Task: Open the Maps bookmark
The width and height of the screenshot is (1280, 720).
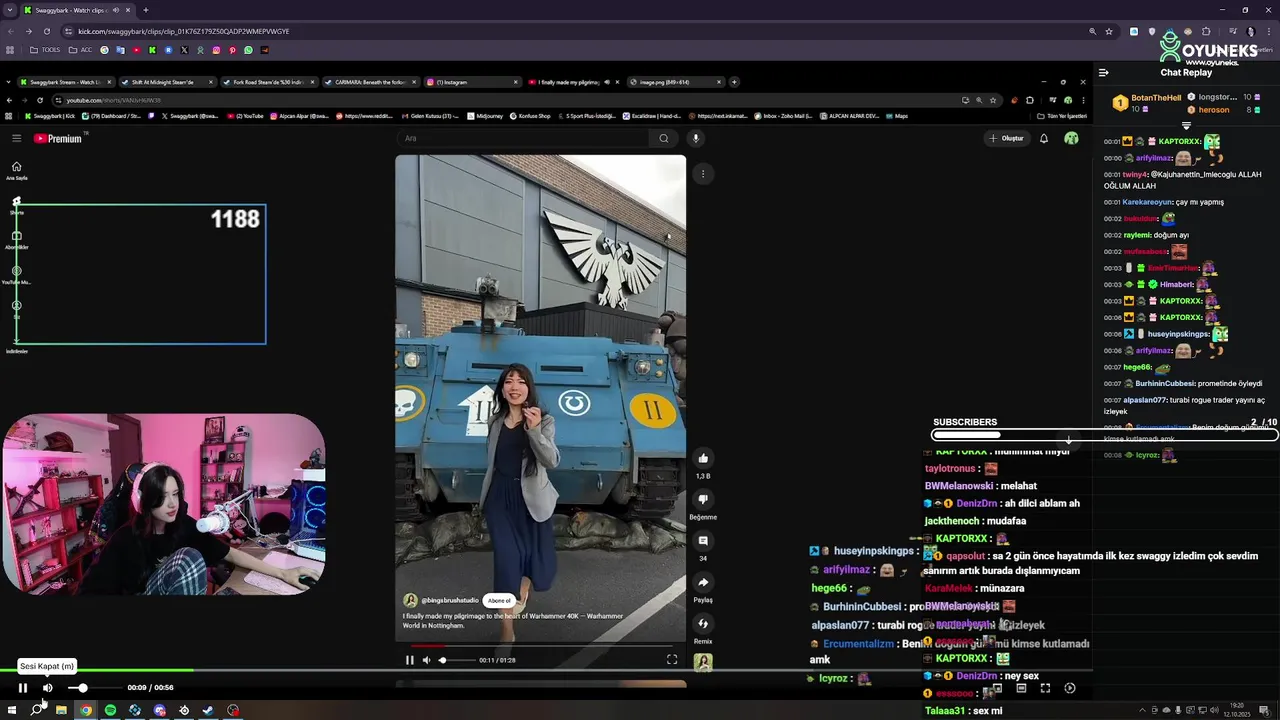Action: coord(897,116)
